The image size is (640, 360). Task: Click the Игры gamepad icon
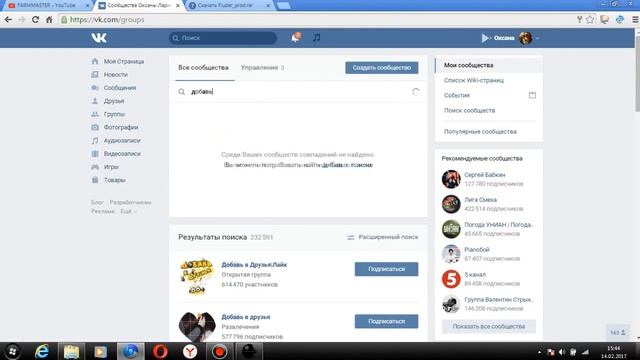(95, 167)
